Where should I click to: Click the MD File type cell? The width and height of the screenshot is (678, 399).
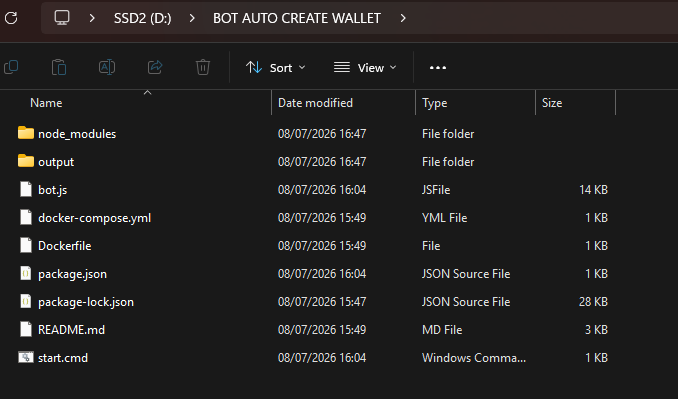pyautogui.click(x=442, y=330)
